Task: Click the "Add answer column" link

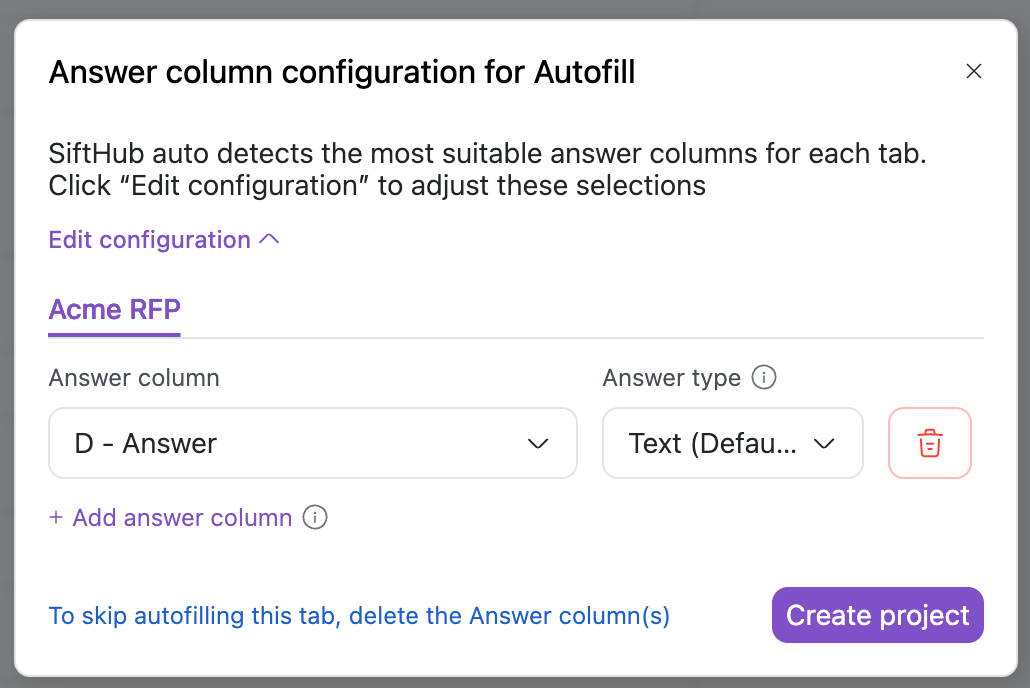Action: (182, 518)
